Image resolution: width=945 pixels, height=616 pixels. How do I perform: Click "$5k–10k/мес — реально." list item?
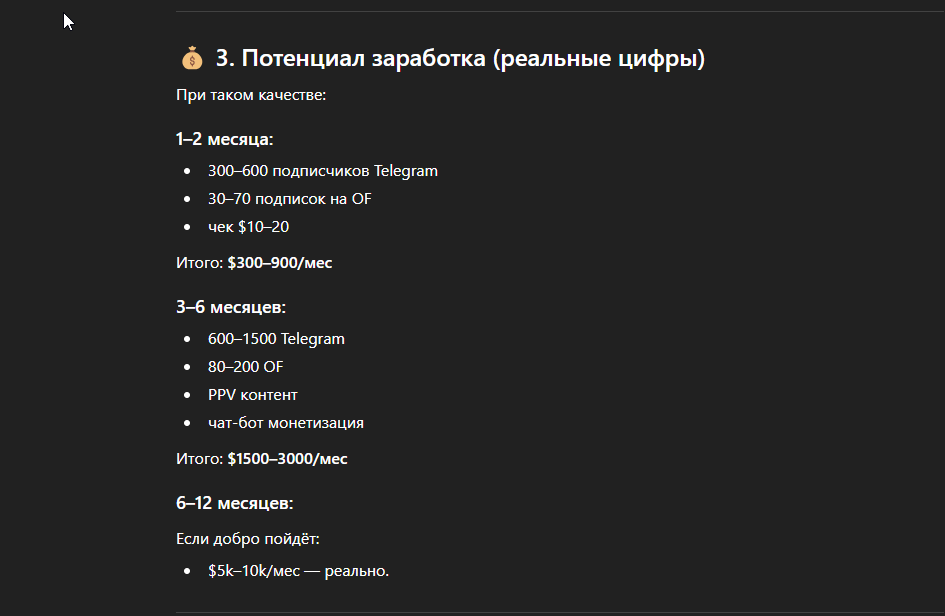pyautogui.click(x=298, y=571)
